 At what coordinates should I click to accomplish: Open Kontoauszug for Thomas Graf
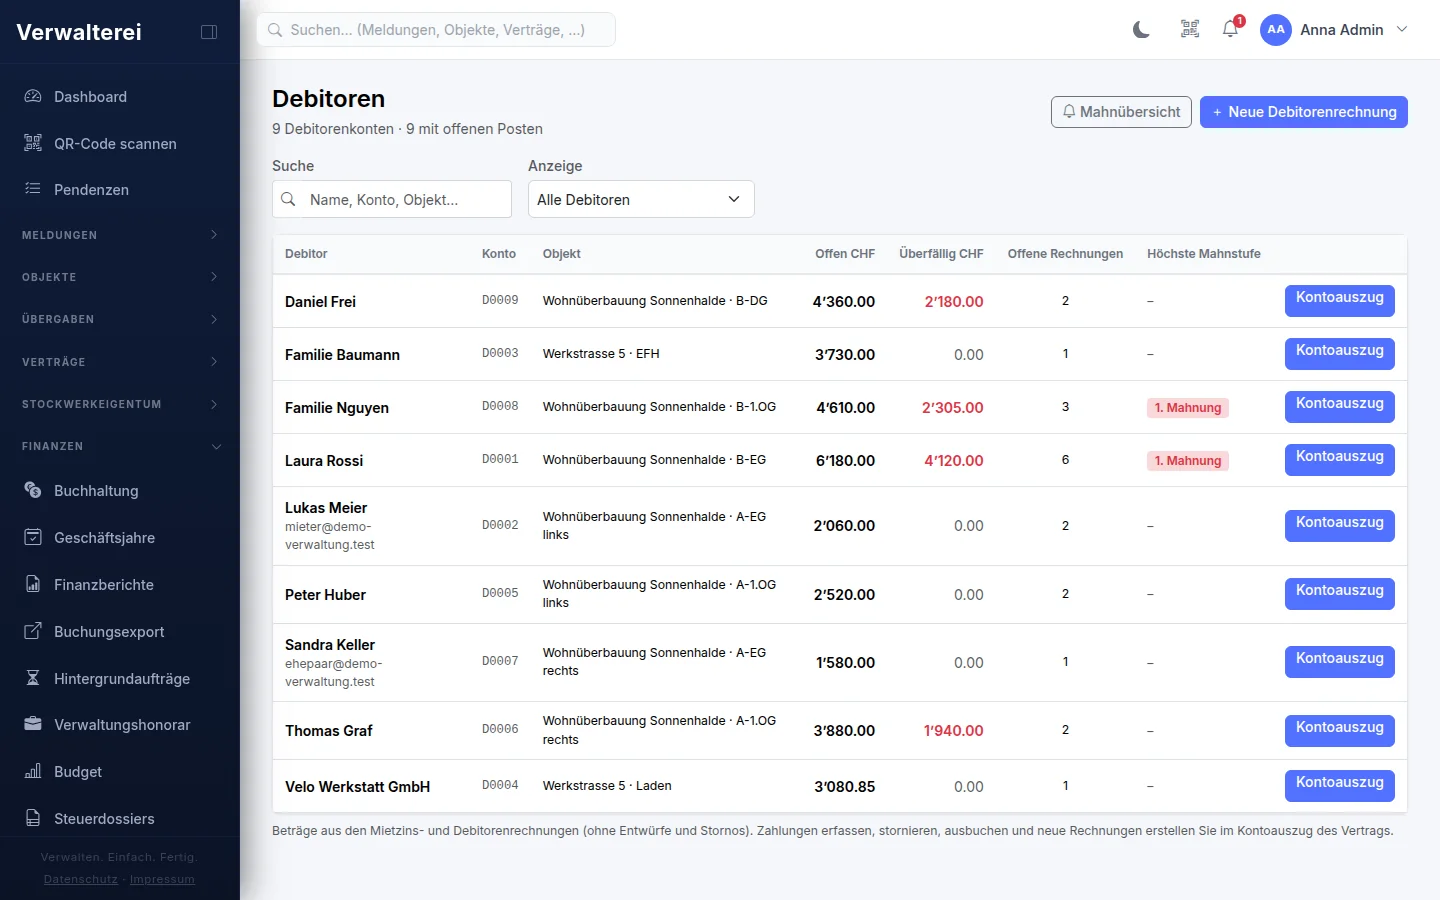tap(1340, 730)
